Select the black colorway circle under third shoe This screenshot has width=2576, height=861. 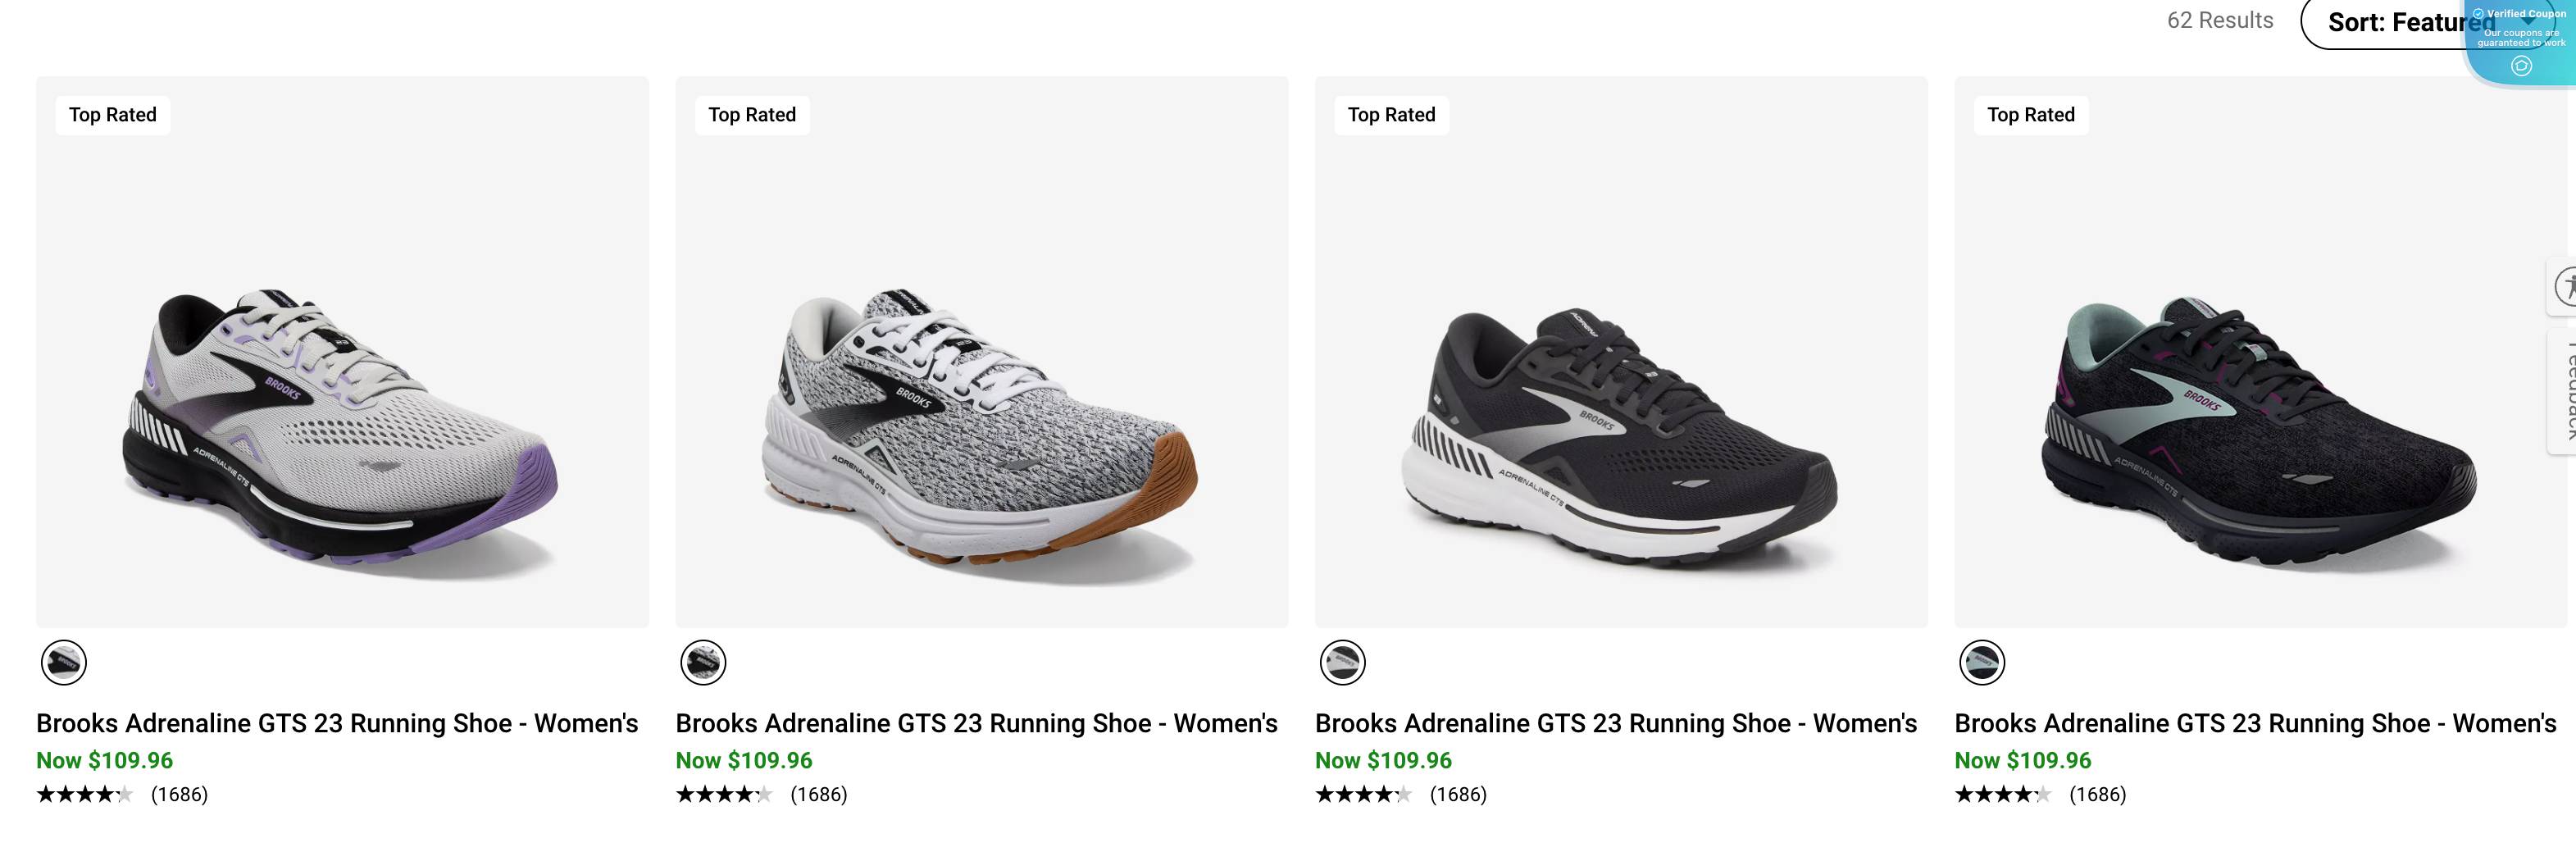(1344, 662)
